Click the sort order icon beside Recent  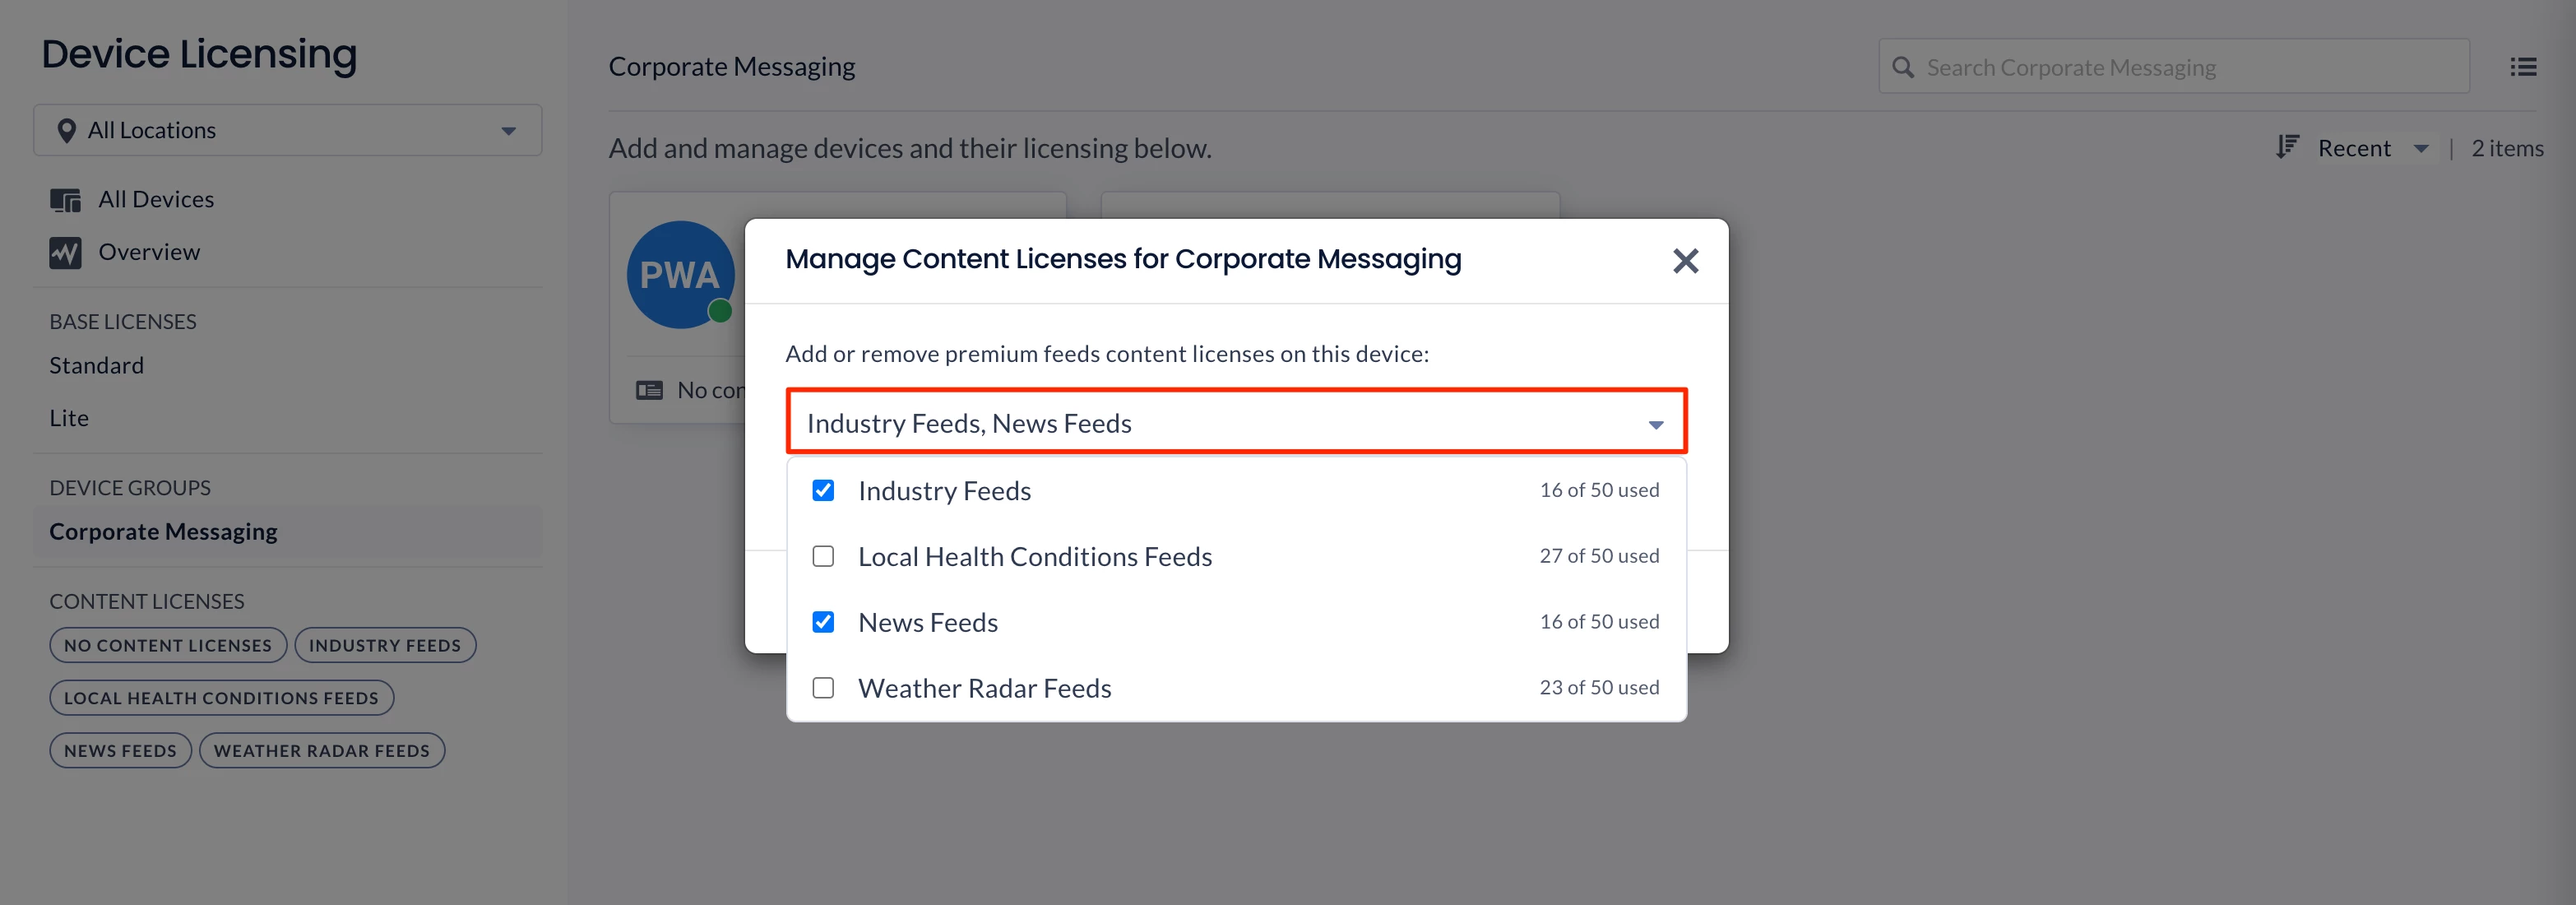[x=2287, y=148]
